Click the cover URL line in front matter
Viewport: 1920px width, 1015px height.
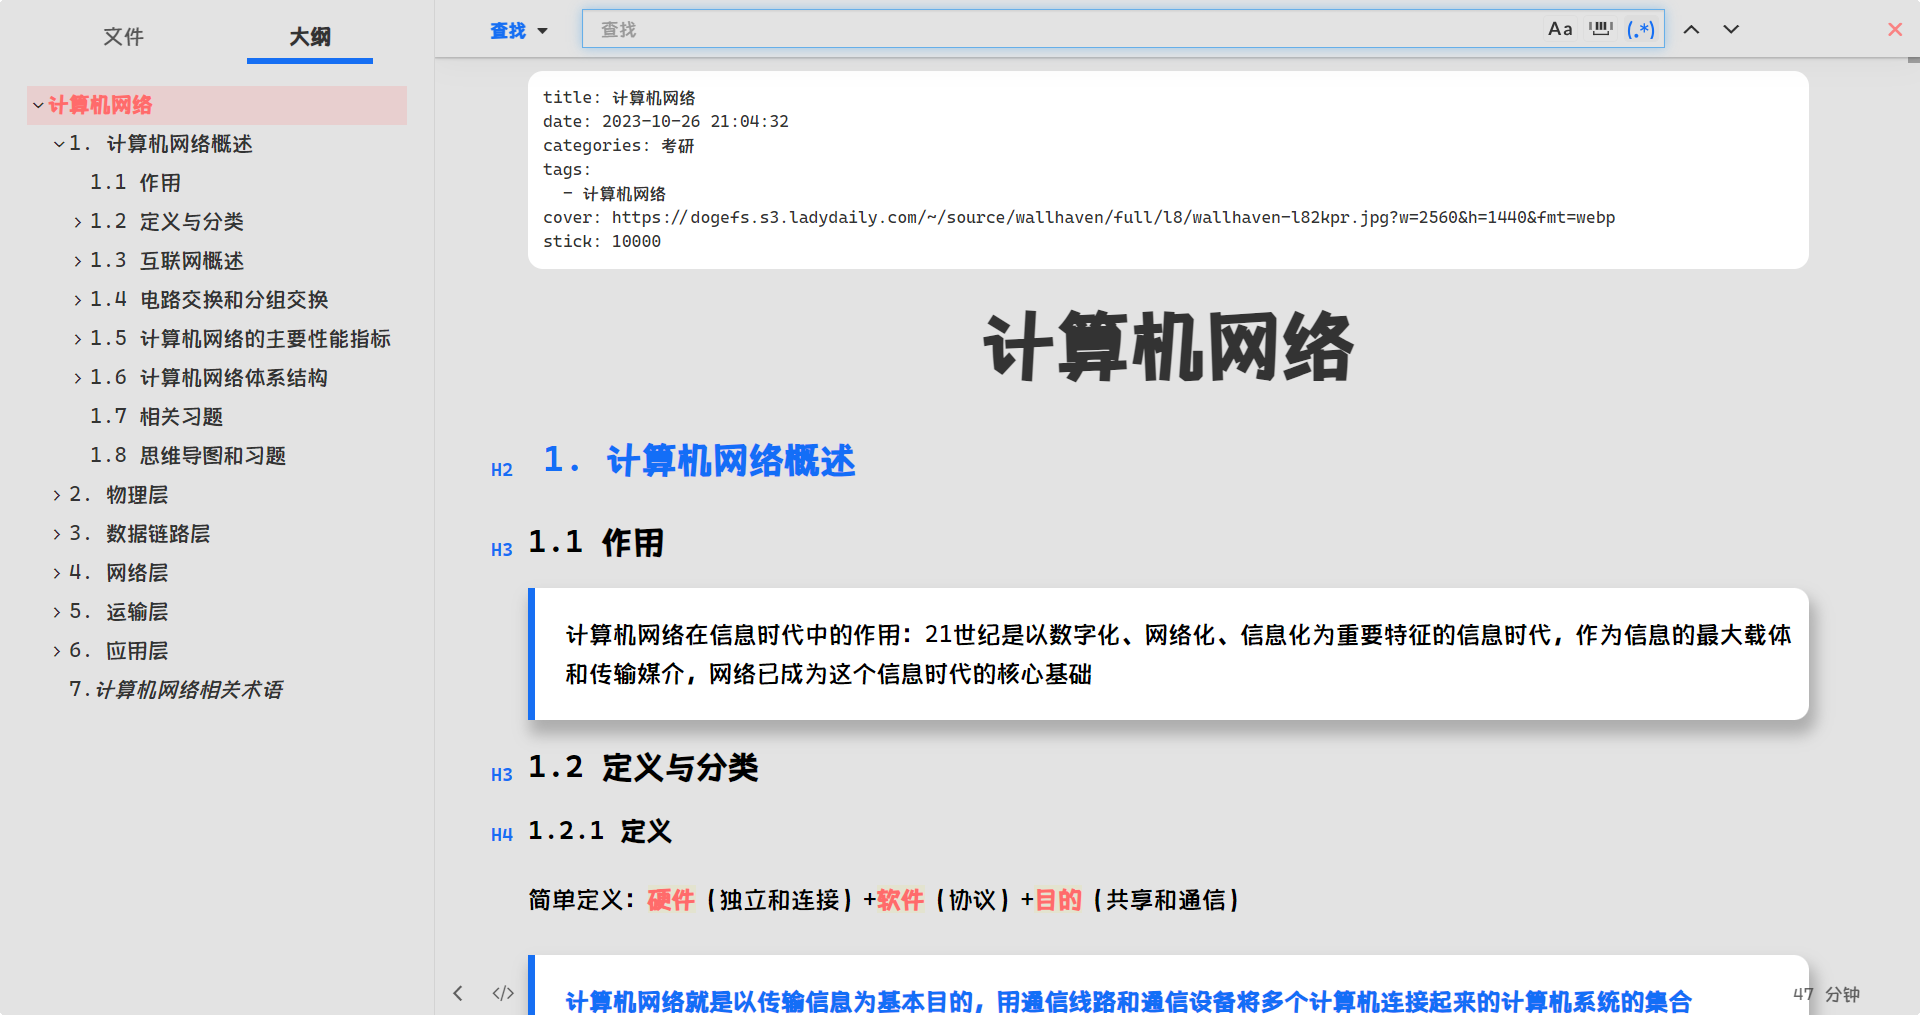coord(1079,218)
